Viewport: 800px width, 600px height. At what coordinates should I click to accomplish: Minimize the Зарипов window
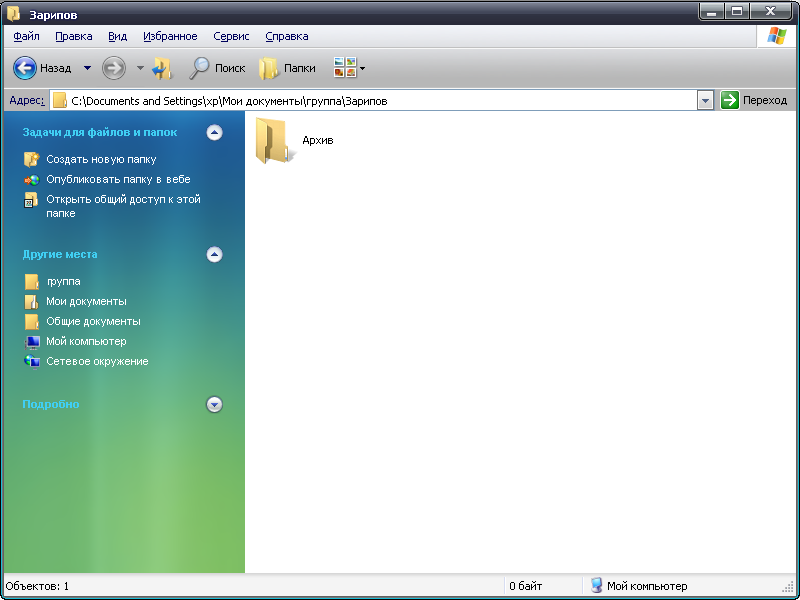click(712, 11)
